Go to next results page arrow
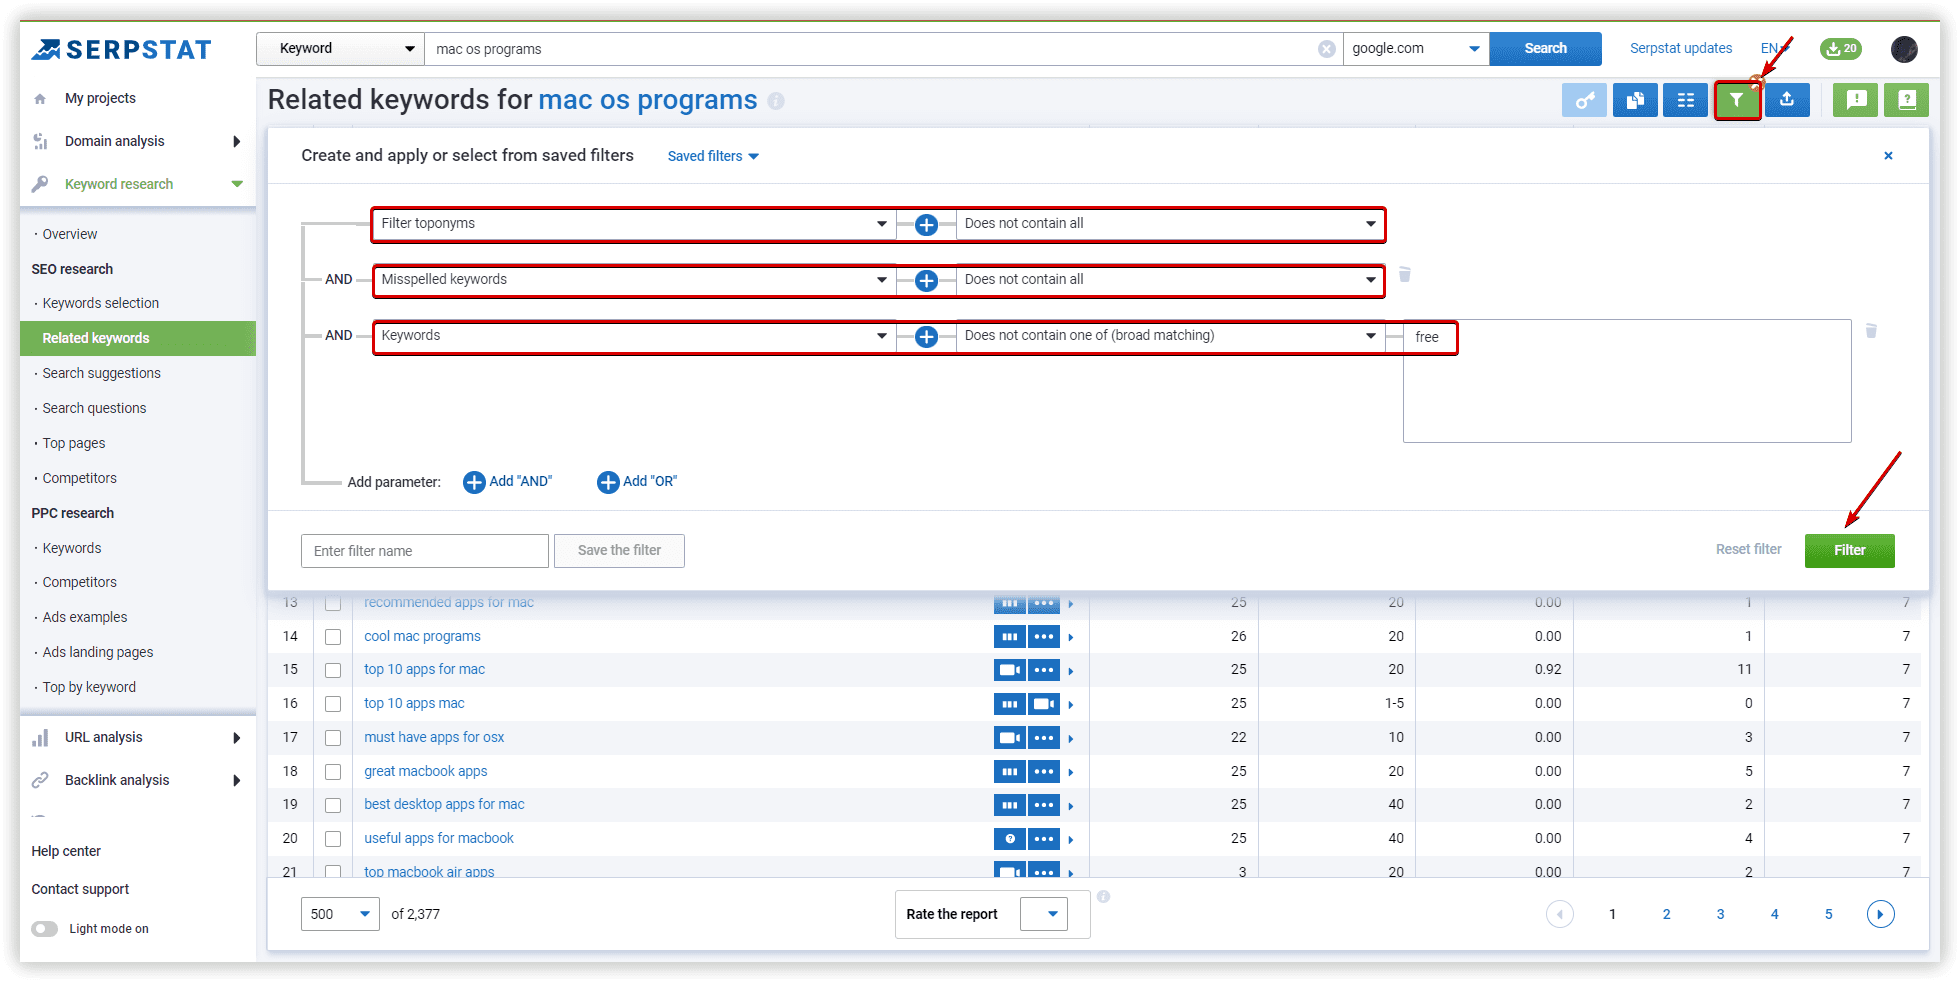Image resolution: width=1960 pixels, height=982 pixels. [1880, 914]
